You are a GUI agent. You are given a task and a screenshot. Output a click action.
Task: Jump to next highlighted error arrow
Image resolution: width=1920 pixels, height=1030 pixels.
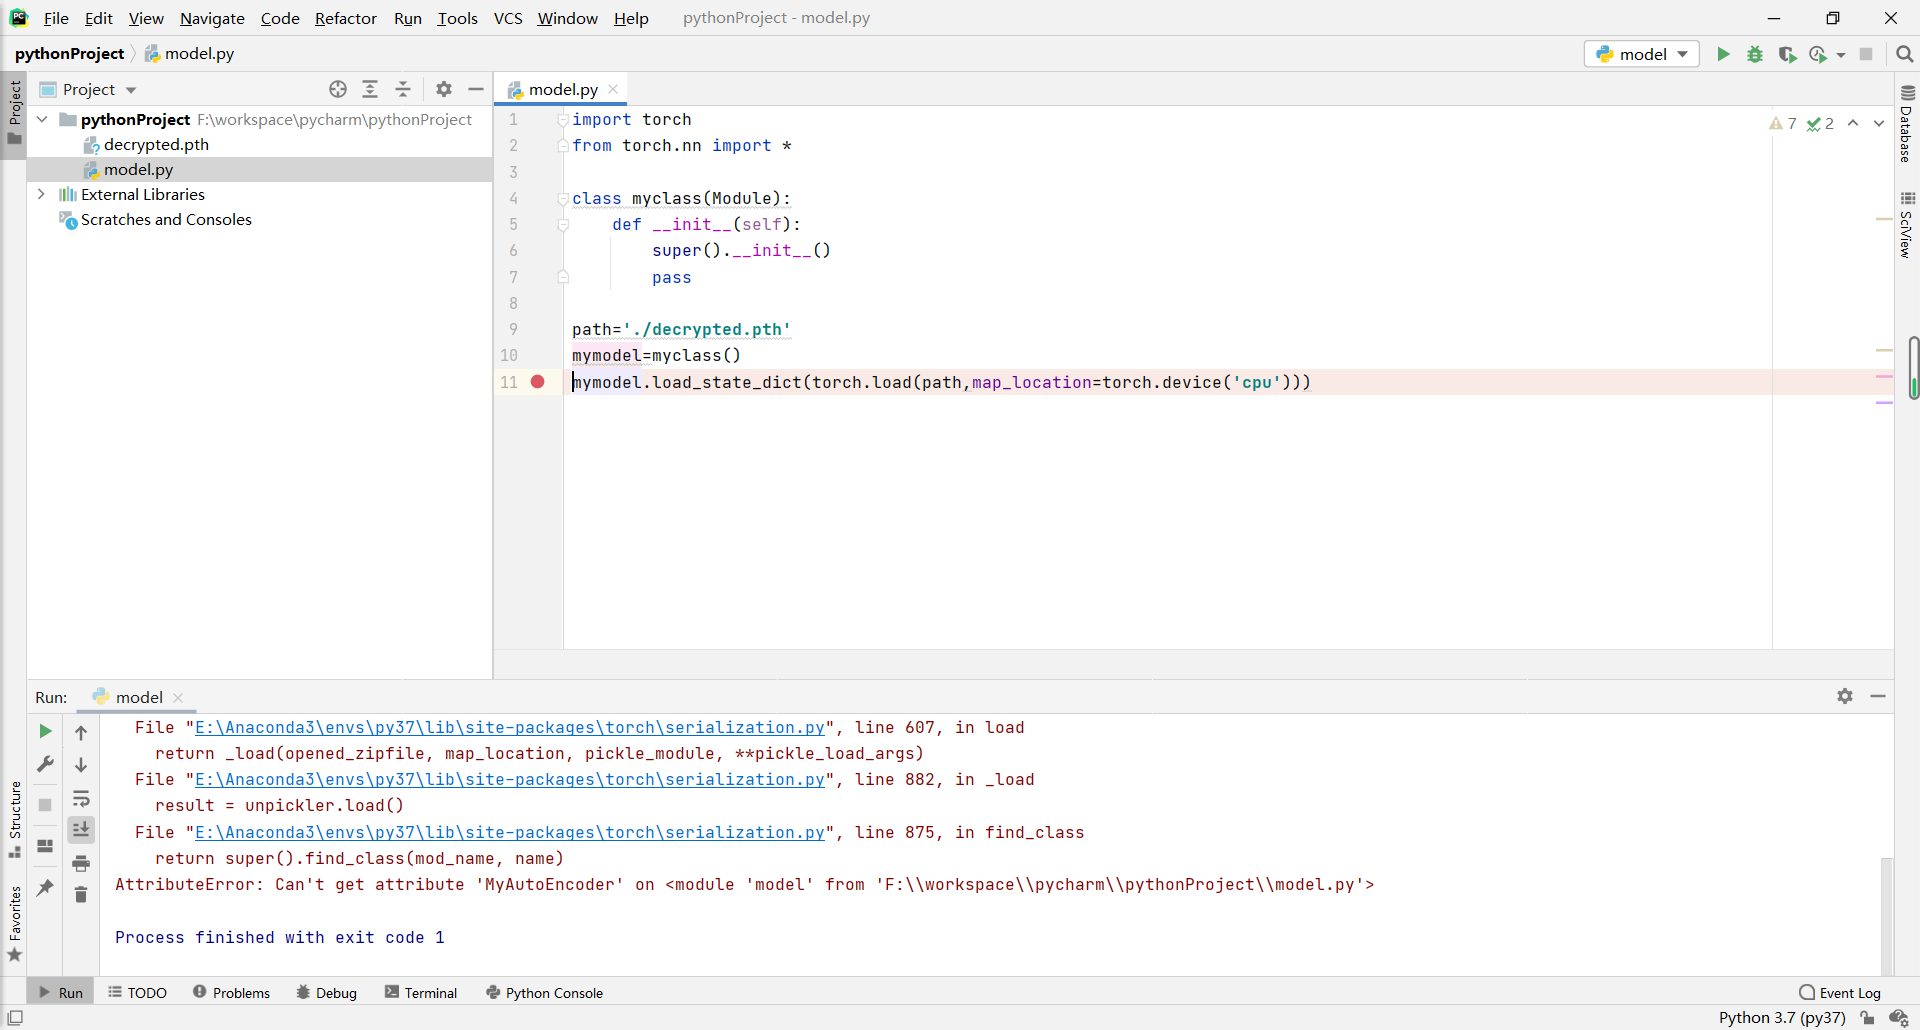1879,123
